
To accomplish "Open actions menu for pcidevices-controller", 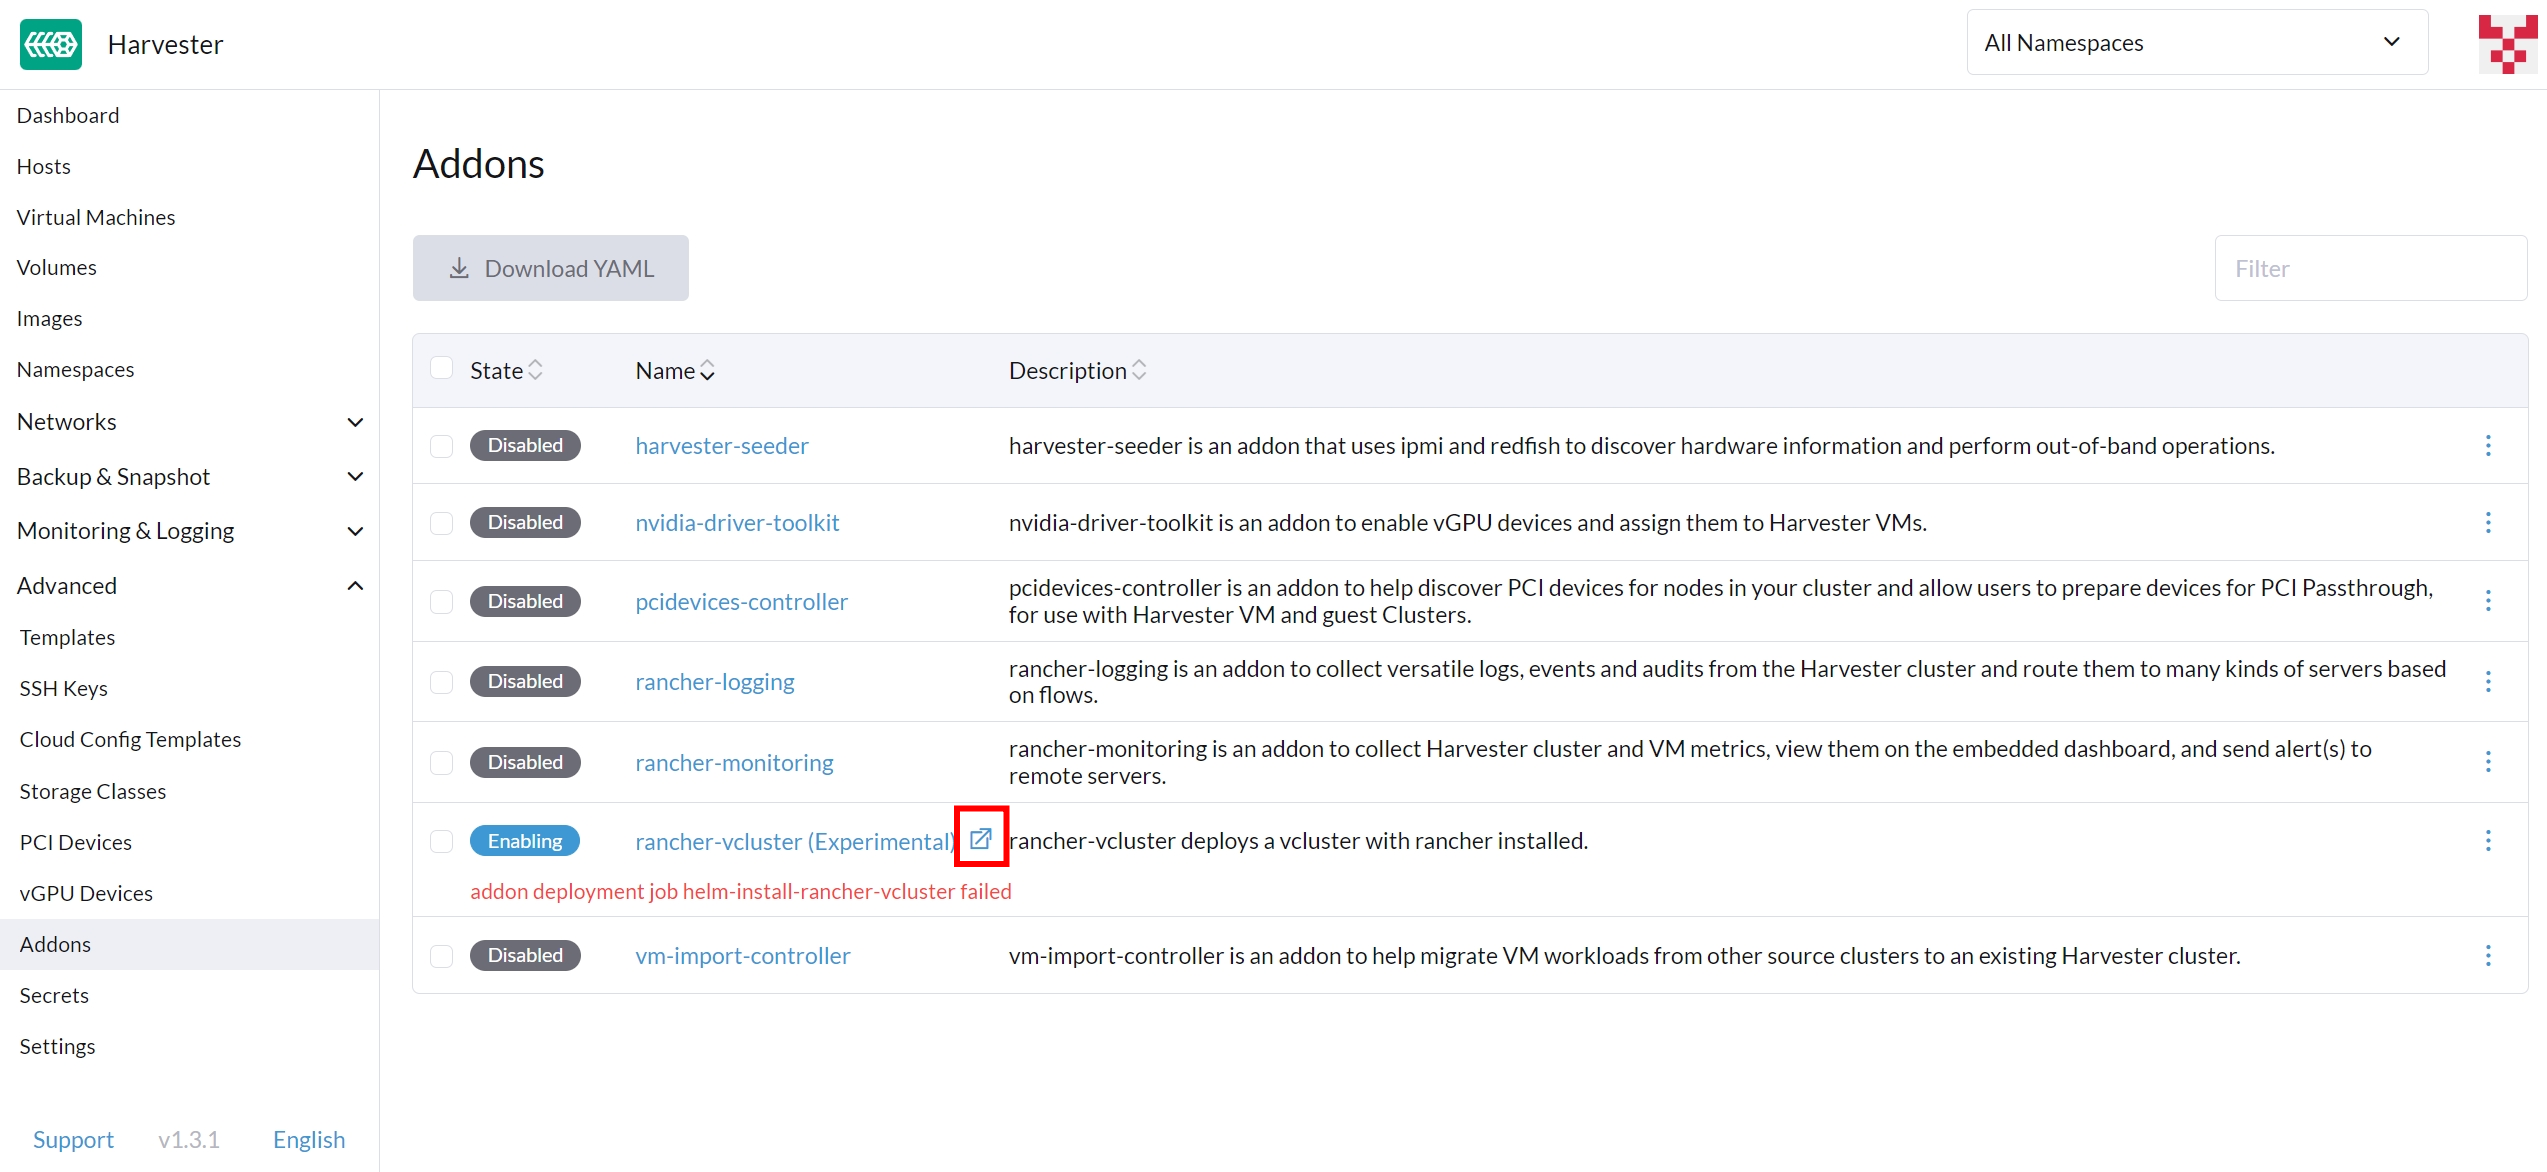I will [x=2488, y=601].
